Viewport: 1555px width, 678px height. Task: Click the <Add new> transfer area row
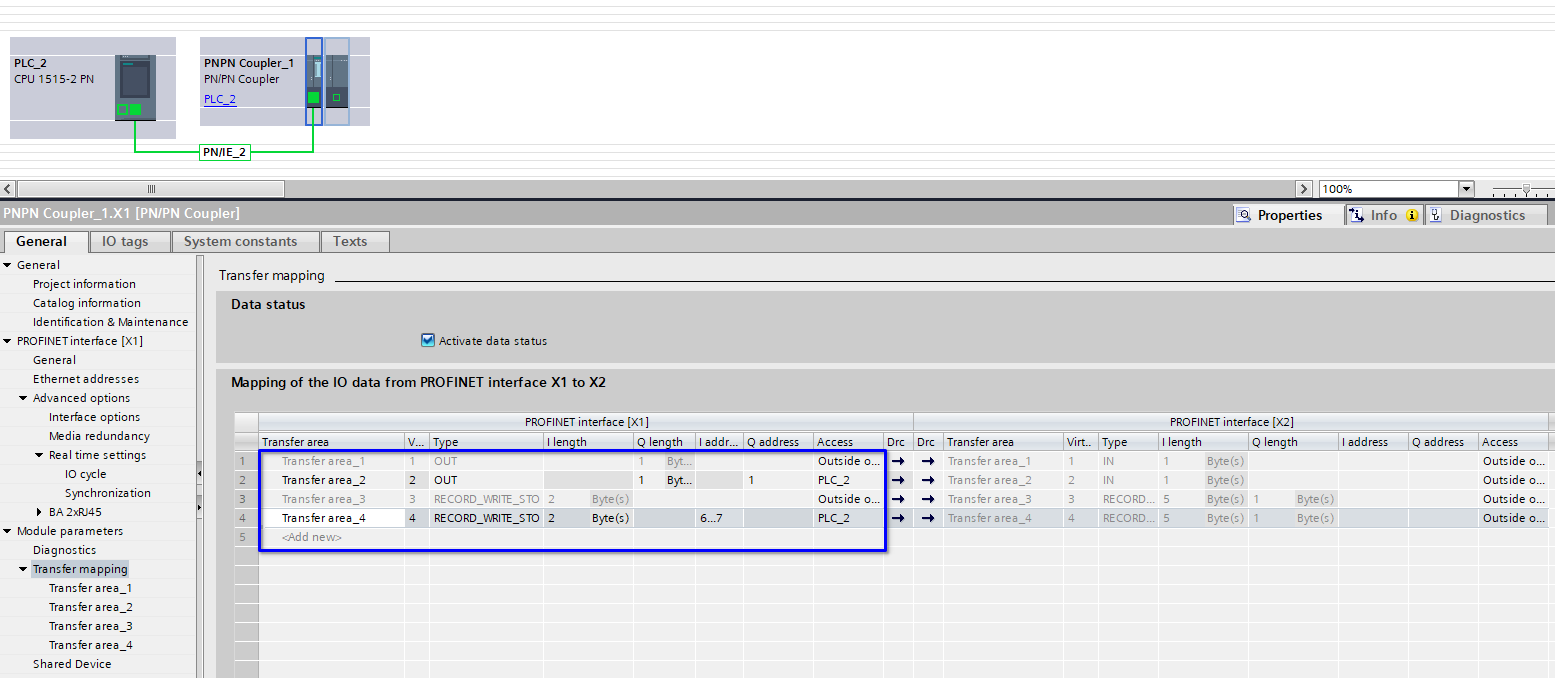pyautogui.click(x=312, y=537)
